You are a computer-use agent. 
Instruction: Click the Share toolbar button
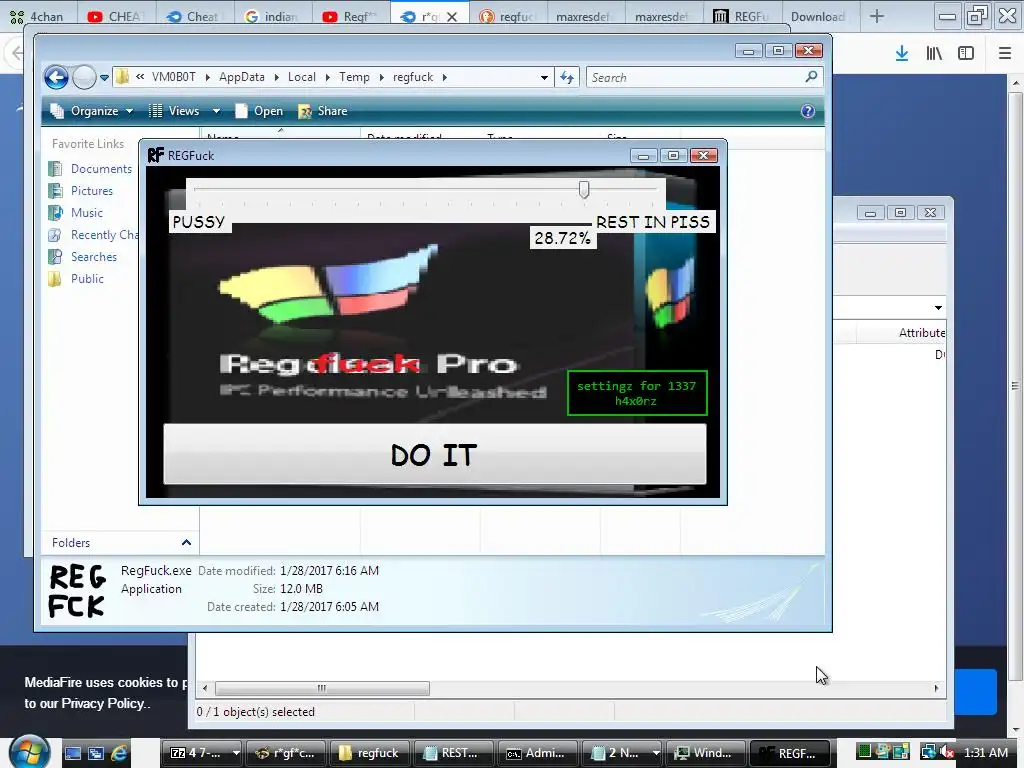[323, 111]
